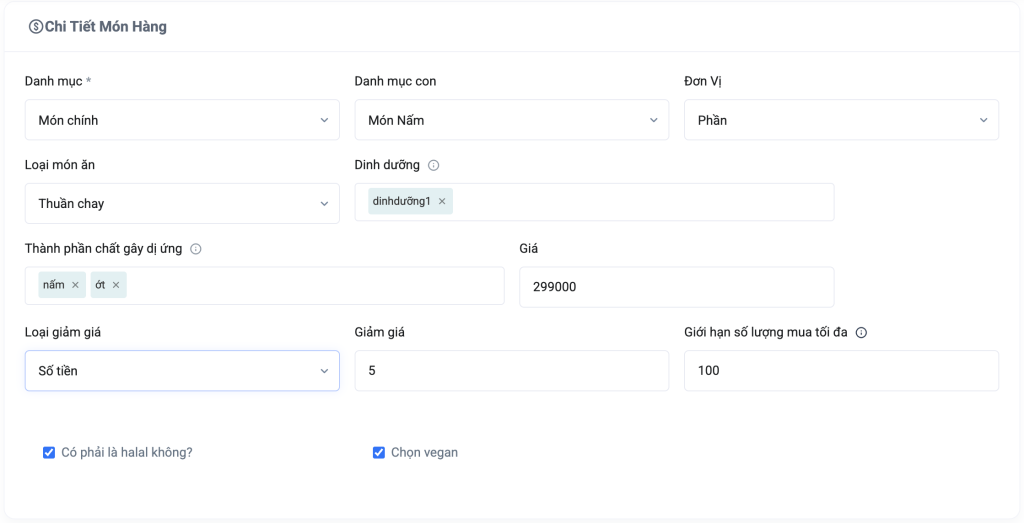Uncheck the Có phải là halal không checkbox
Screen dimensions: 1024x523
pos(49,453)
